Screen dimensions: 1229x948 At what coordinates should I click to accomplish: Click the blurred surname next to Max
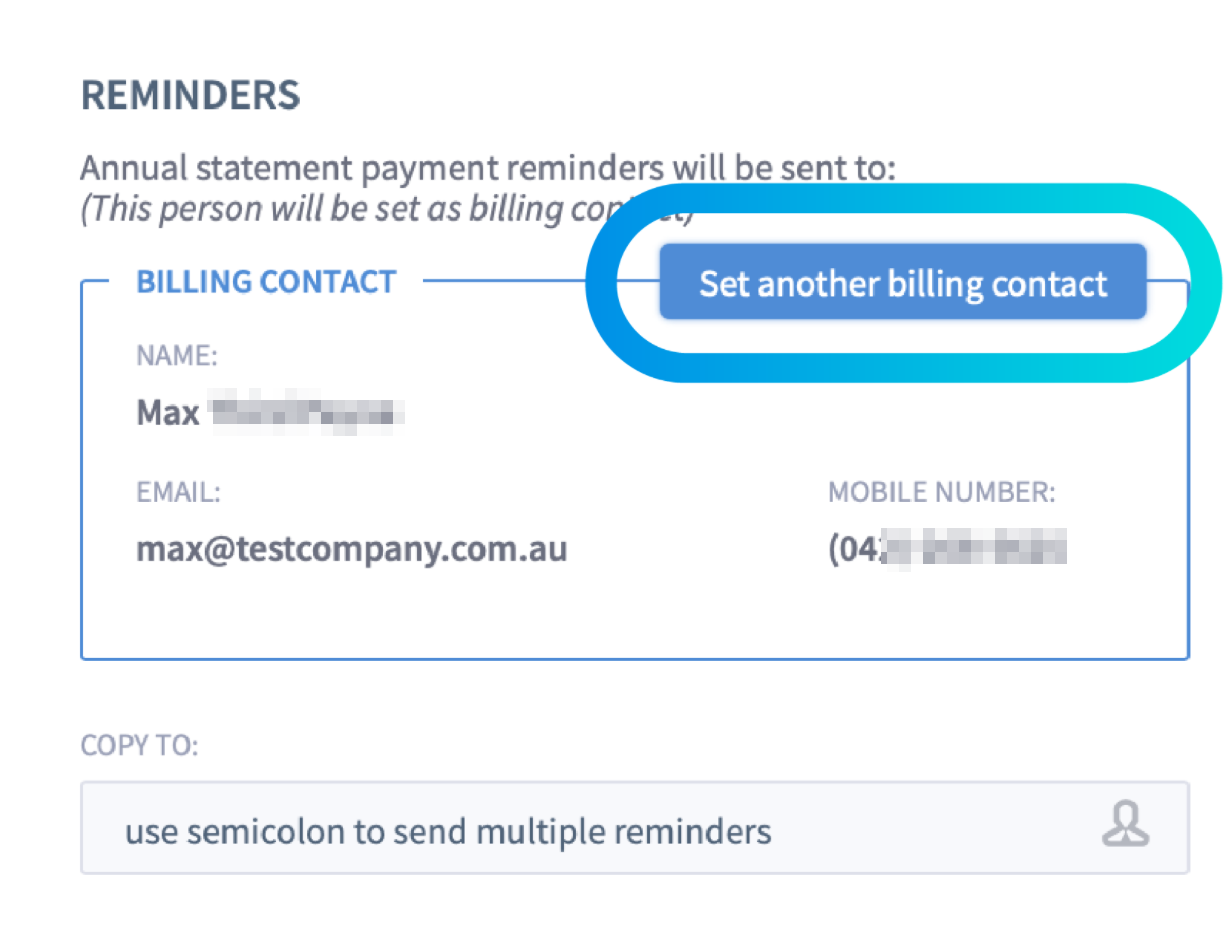[x=306, y=412]
